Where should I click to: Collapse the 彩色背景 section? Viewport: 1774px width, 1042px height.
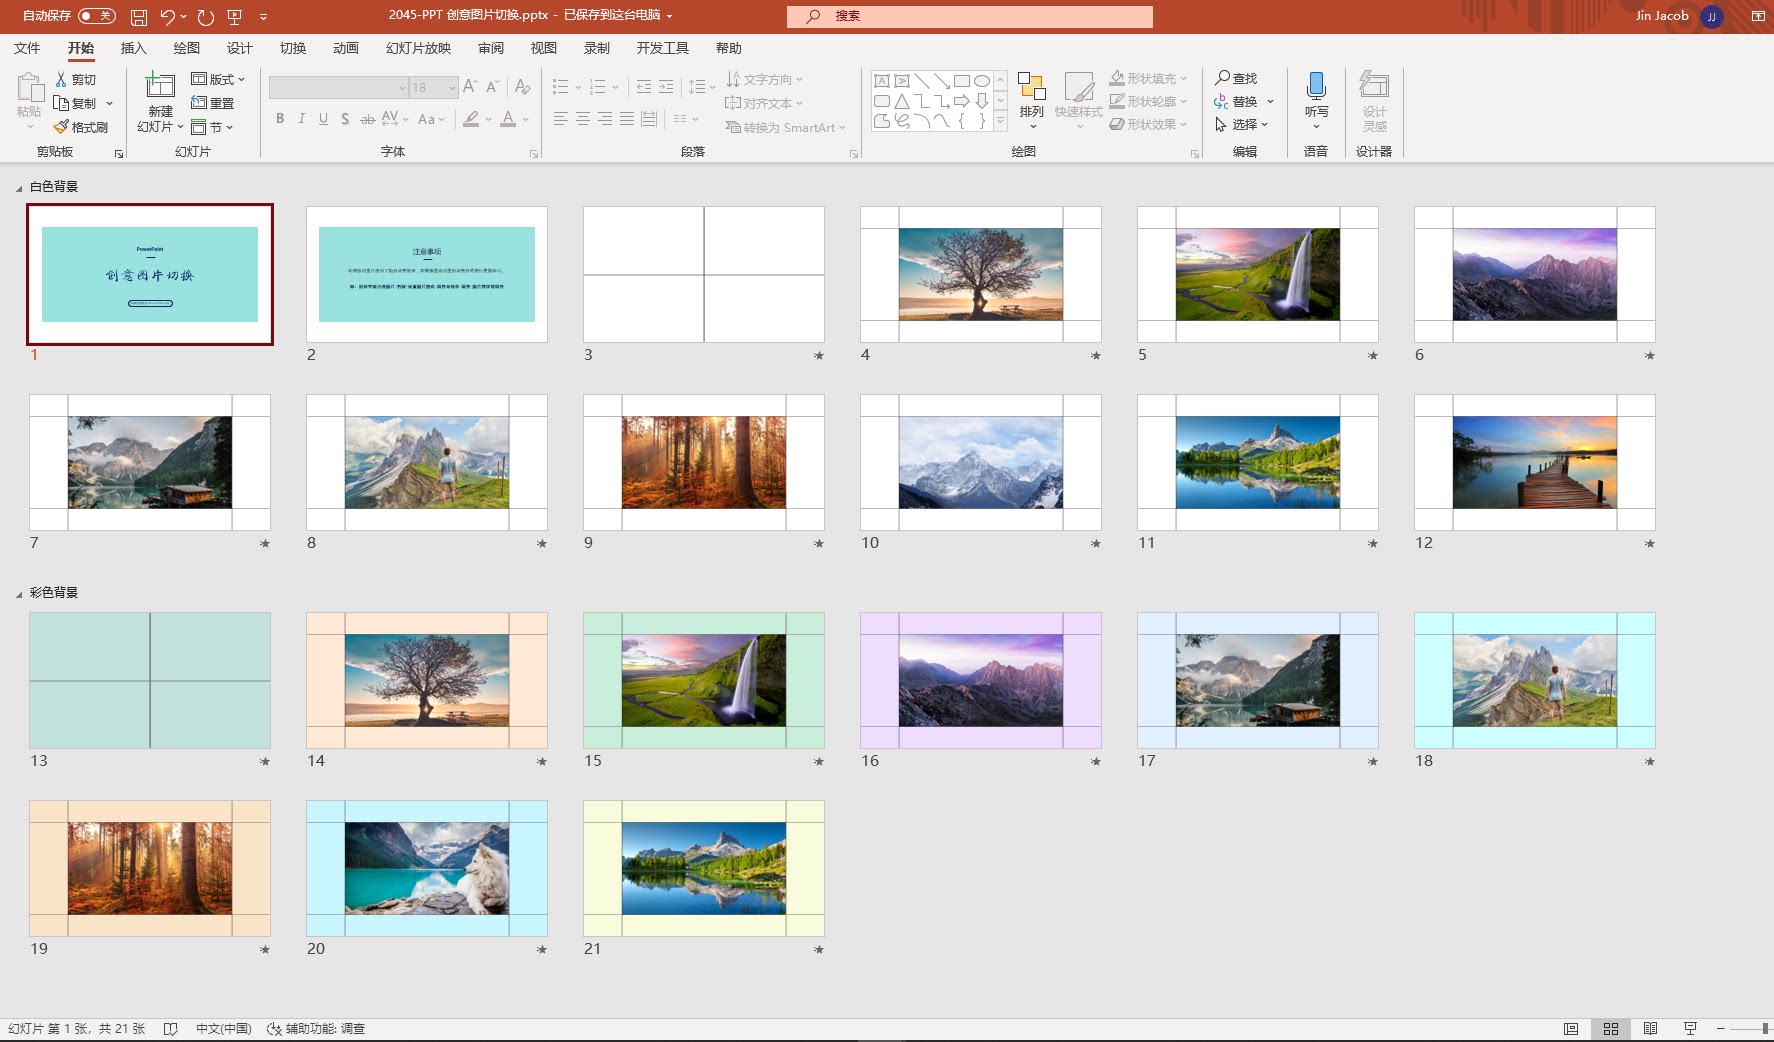(x=19, y=594)
